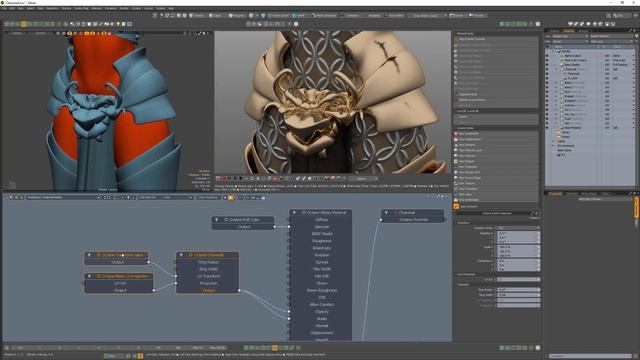Click the Ring Radius value field in properties
The height and width of the screenshot is (360, 640).
pyautogui.click(x=518, y=290)
